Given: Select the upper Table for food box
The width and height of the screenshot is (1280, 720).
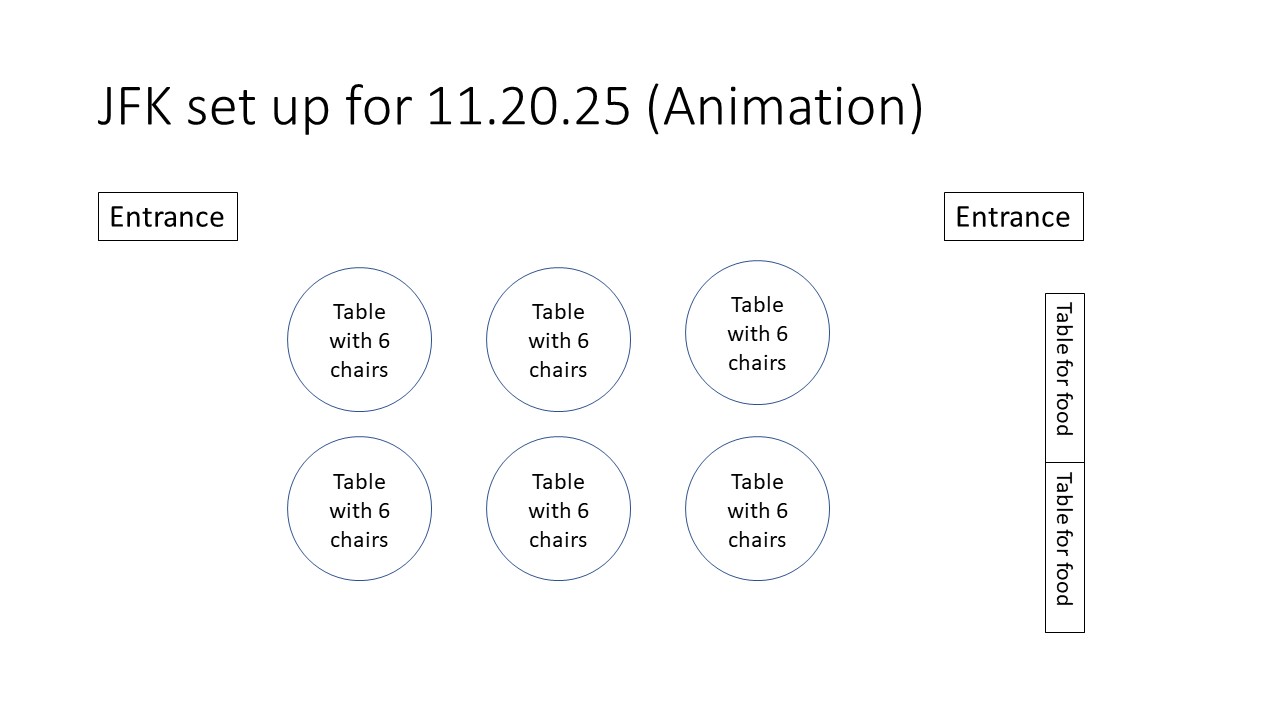Looking at the screenshot, I should (1064, 378).
